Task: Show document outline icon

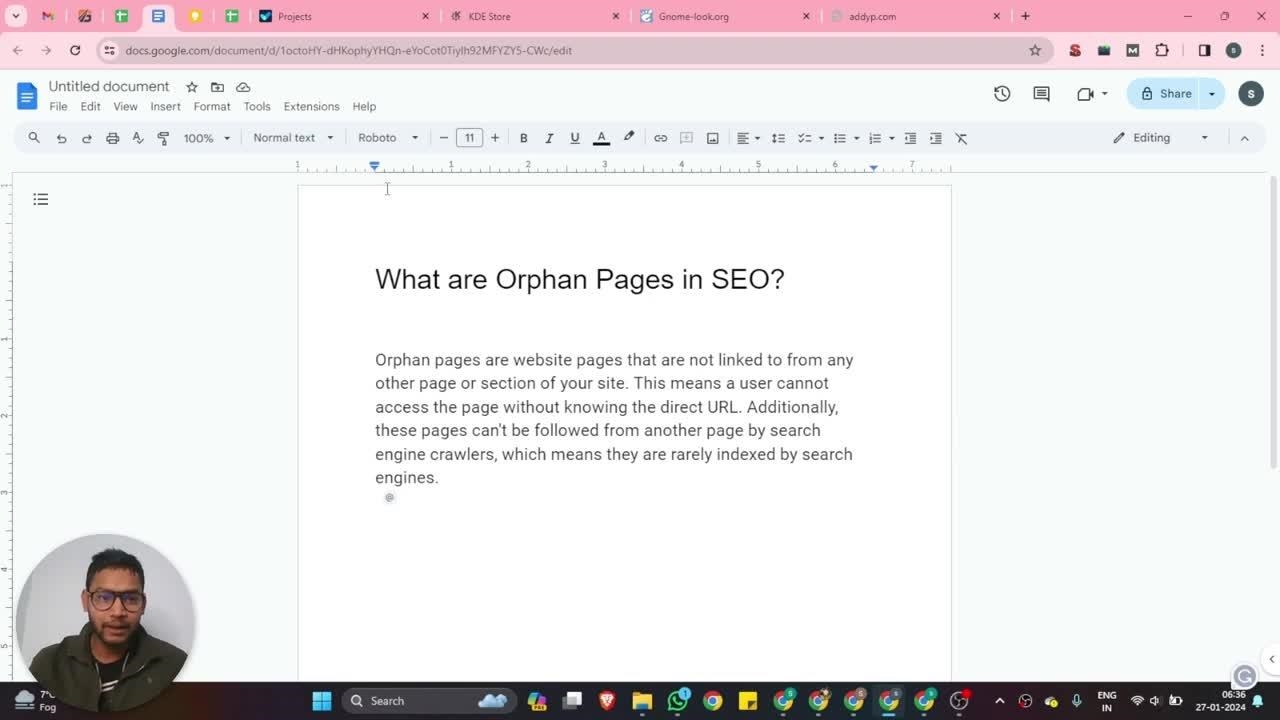Action: click(x=41, y=200)
